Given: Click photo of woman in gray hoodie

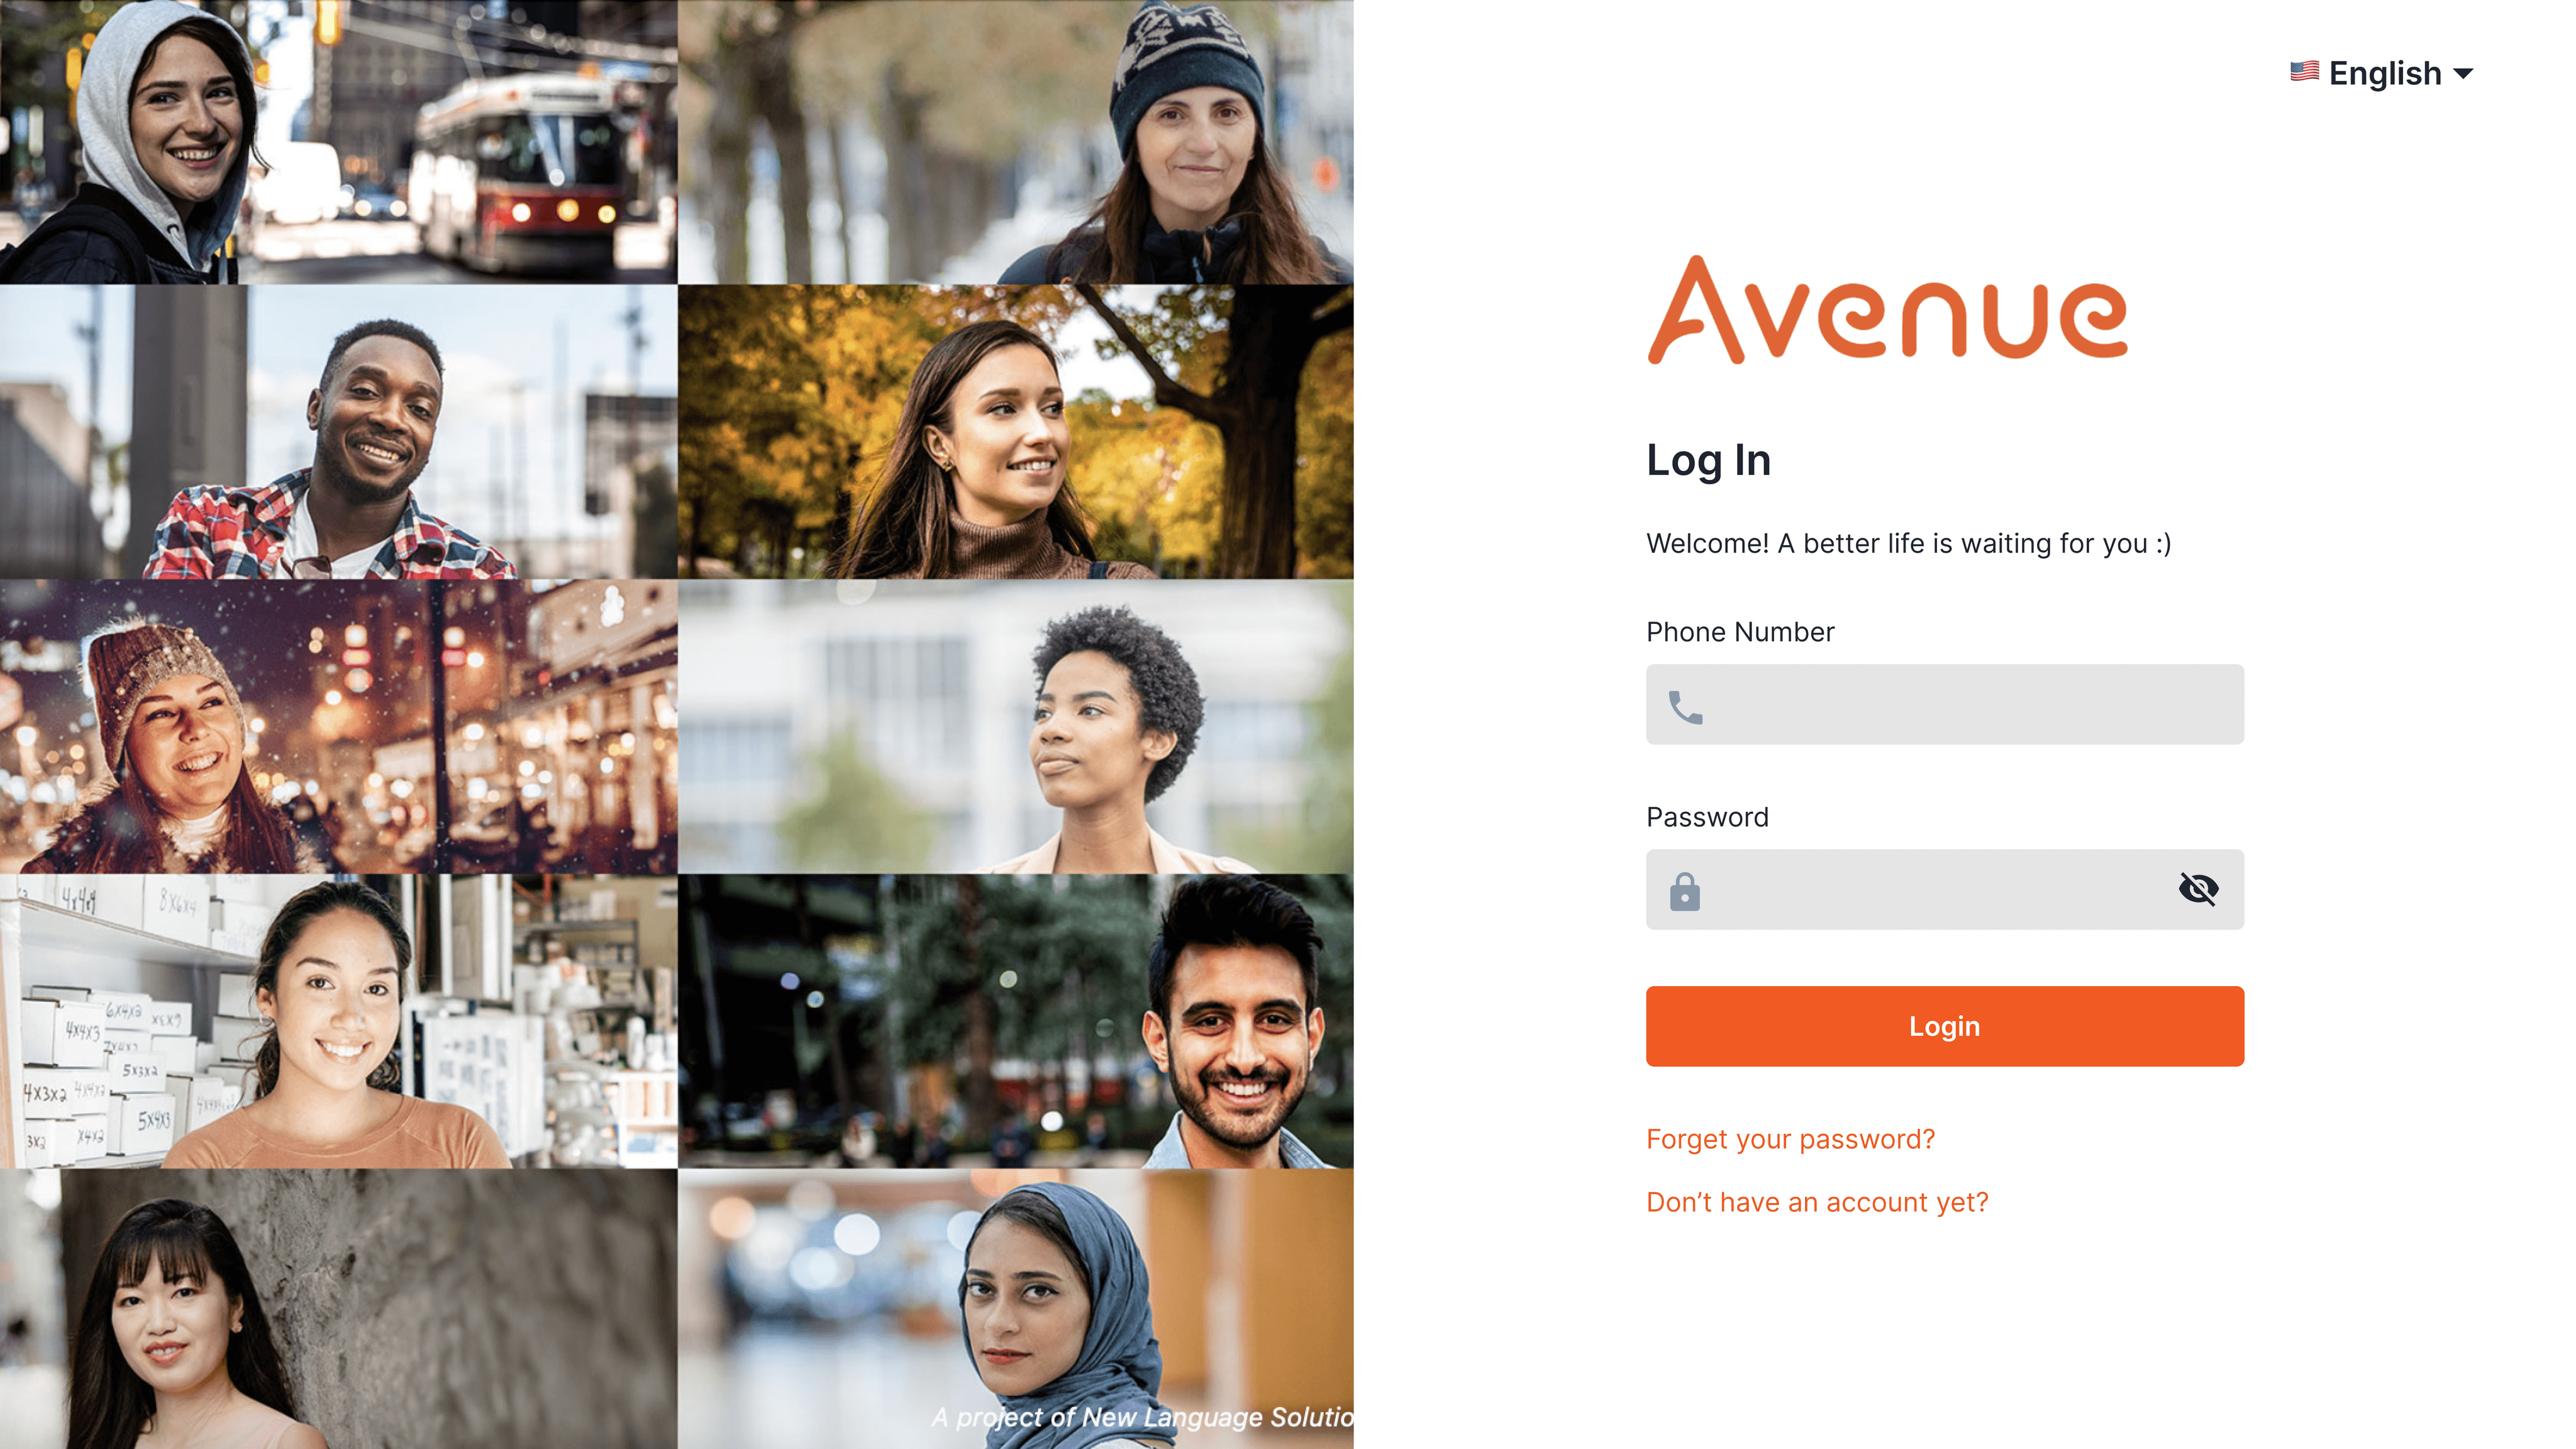Looking at the screenshot, I should 338,142.
